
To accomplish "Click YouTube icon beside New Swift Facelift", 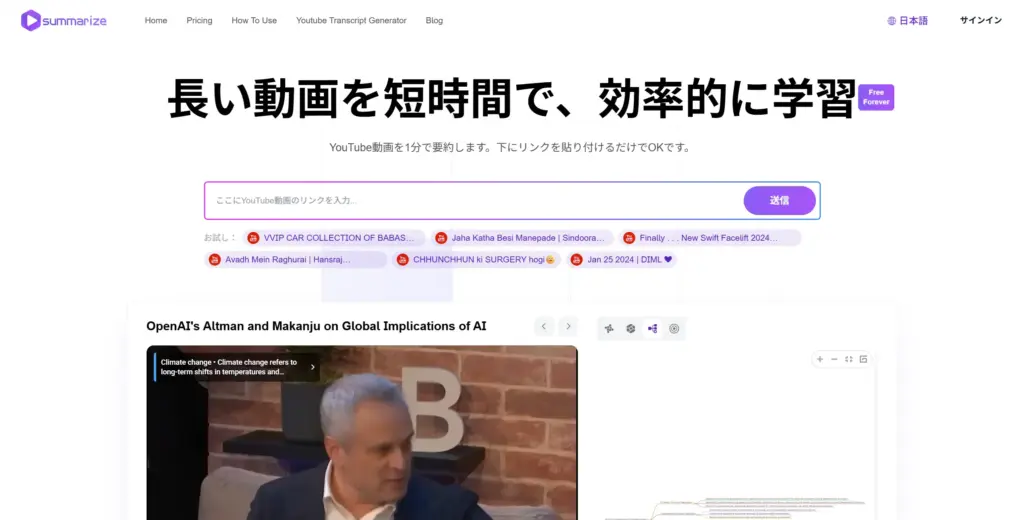I will click(x=629, y=238).
